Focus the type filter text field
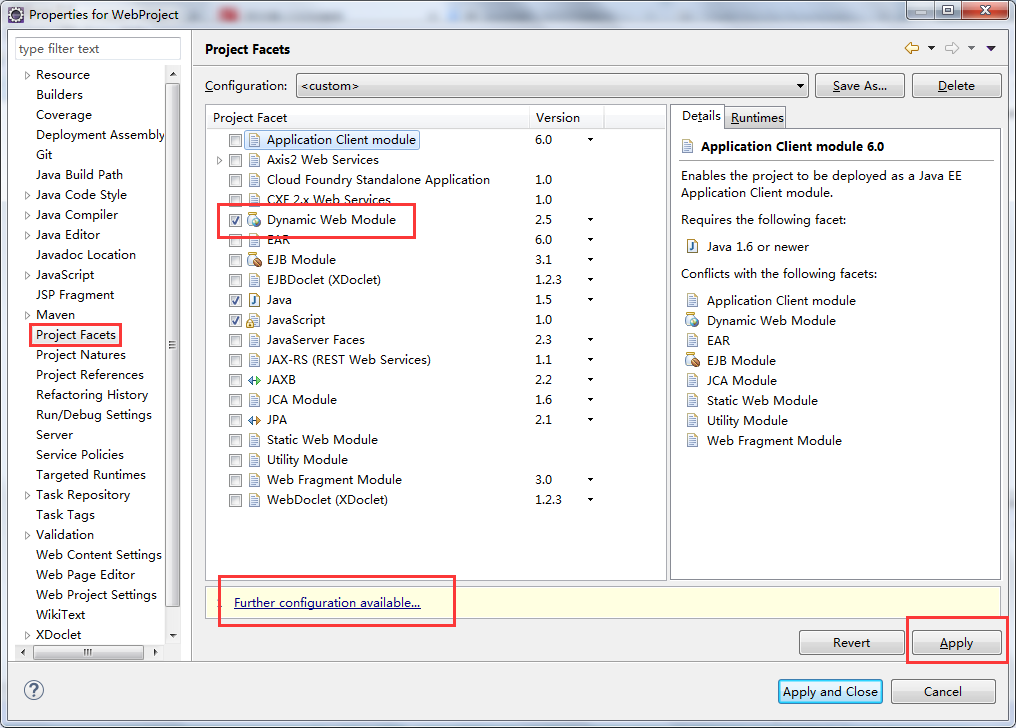Image resolution: width=1016 pixels, height=728 pixels. point(98,49)
